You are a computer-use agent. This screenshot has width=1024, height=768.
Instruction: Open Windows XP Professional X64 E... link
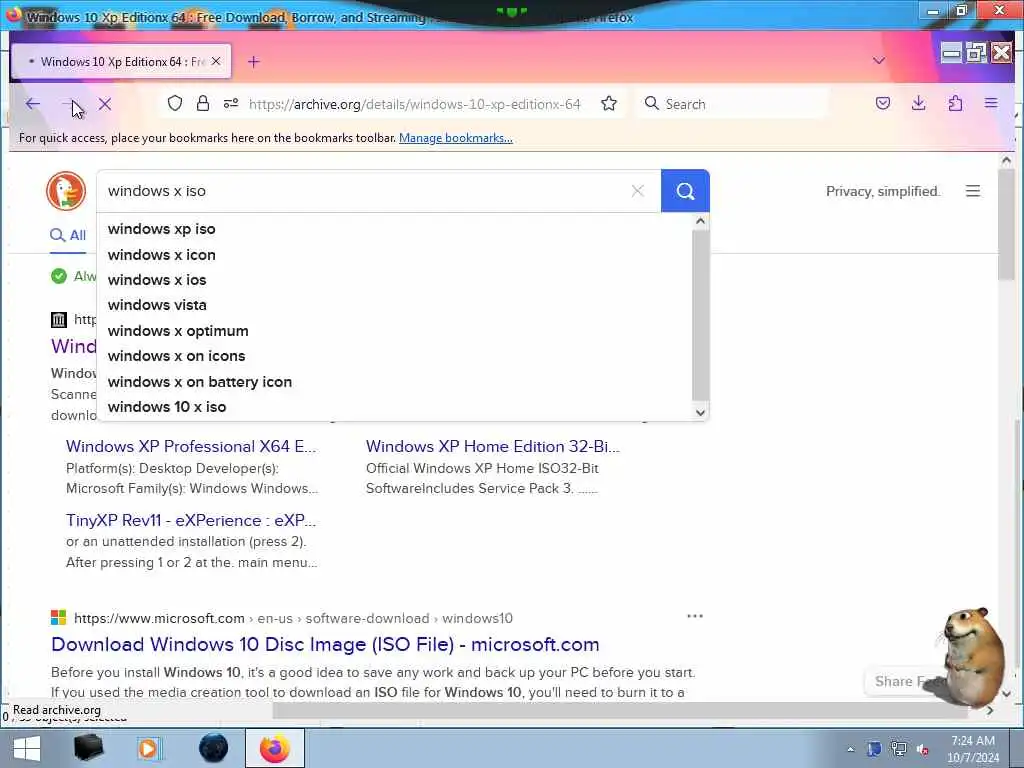pos(191,447)
